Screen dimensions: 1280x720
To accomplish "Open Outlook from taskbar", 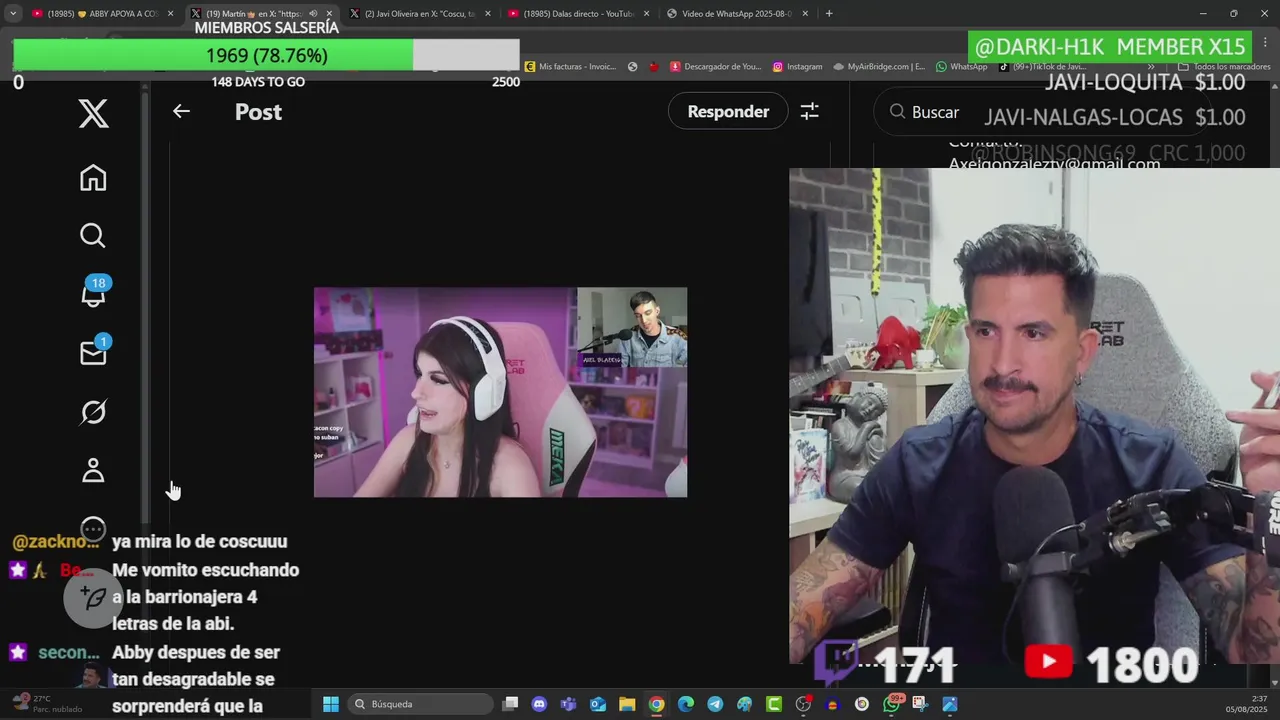I will [x=598, y=704].
